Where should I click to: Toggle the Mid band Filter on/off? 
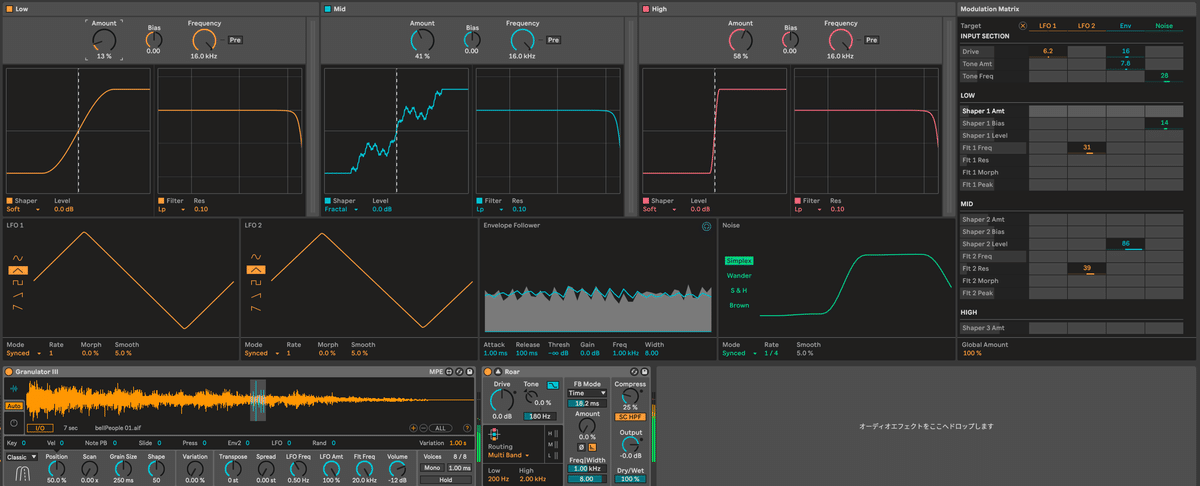pos(479,200)
